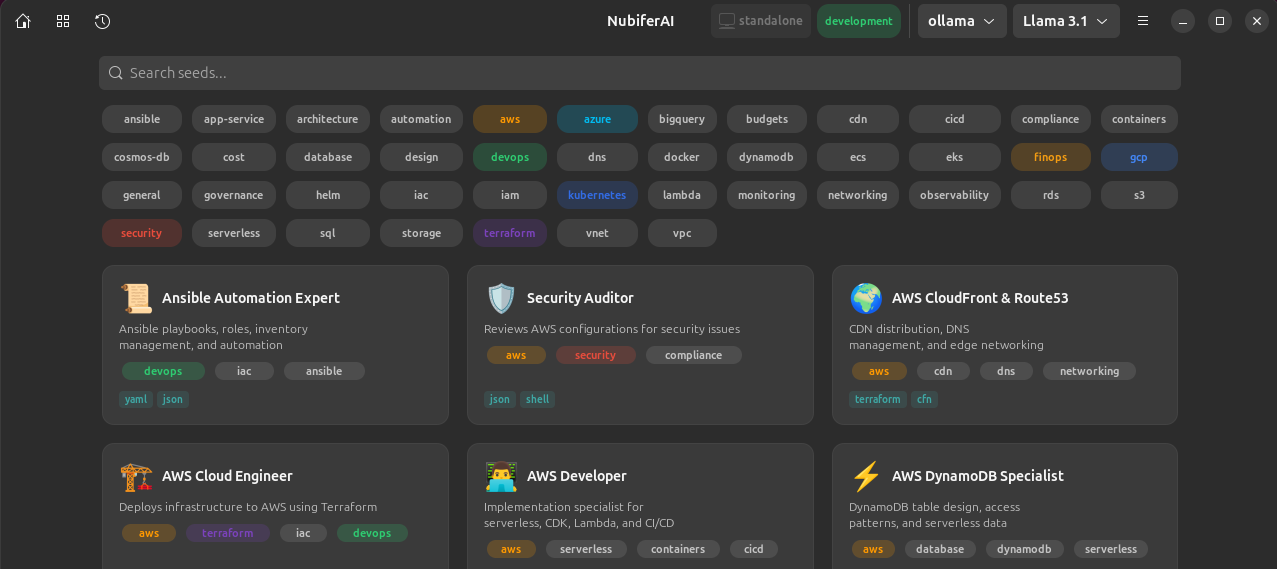Toggle the security filter tag in the filter bar
1277x569 pixels.
141,233
